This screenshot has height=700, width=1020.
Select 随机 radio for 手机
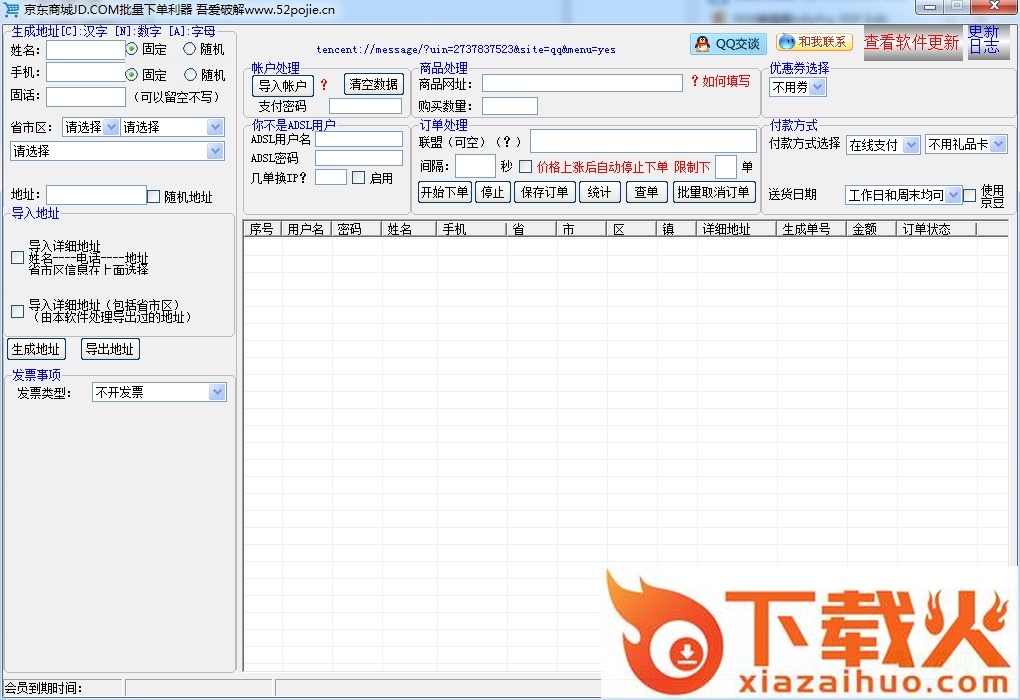point(190,75)
